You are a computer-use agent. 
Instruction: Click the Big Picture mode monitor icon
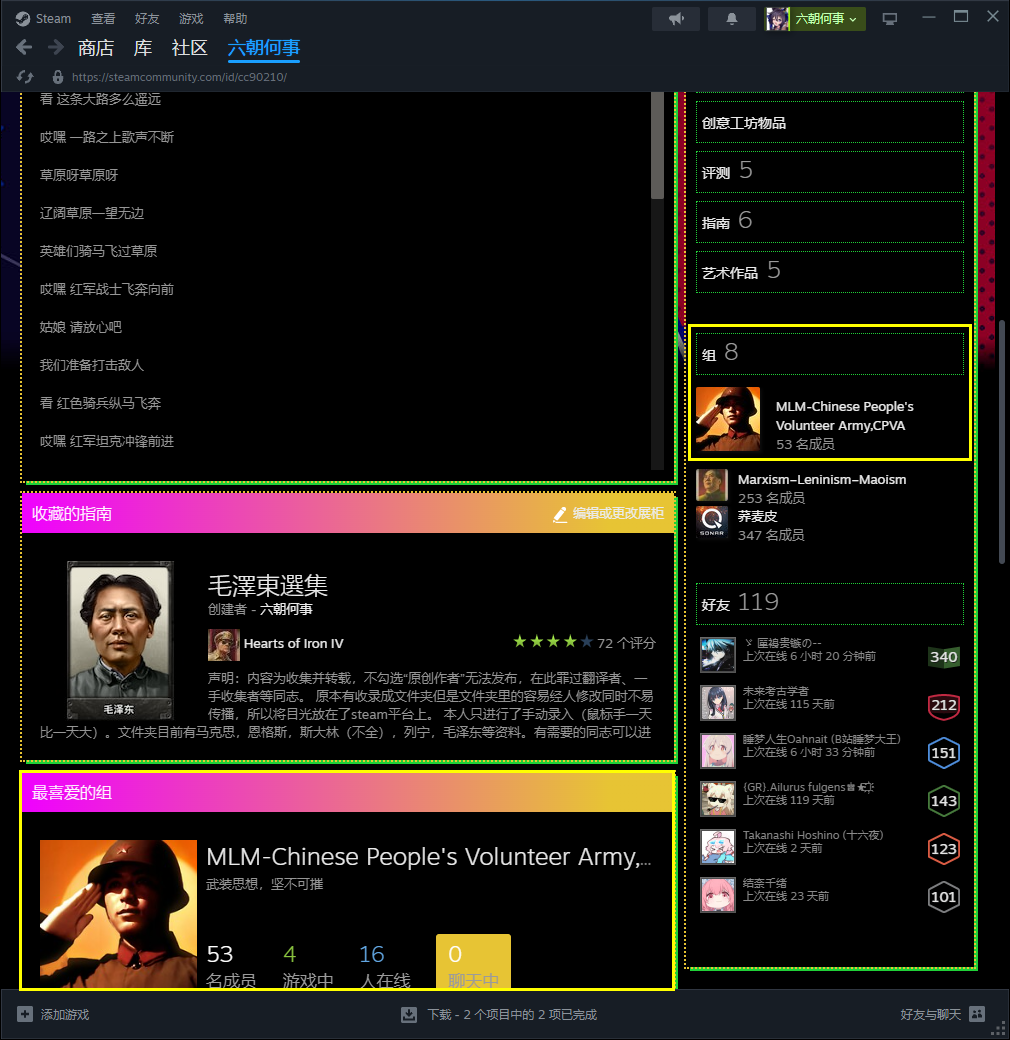pyautogui.click(x=889, y=19)
